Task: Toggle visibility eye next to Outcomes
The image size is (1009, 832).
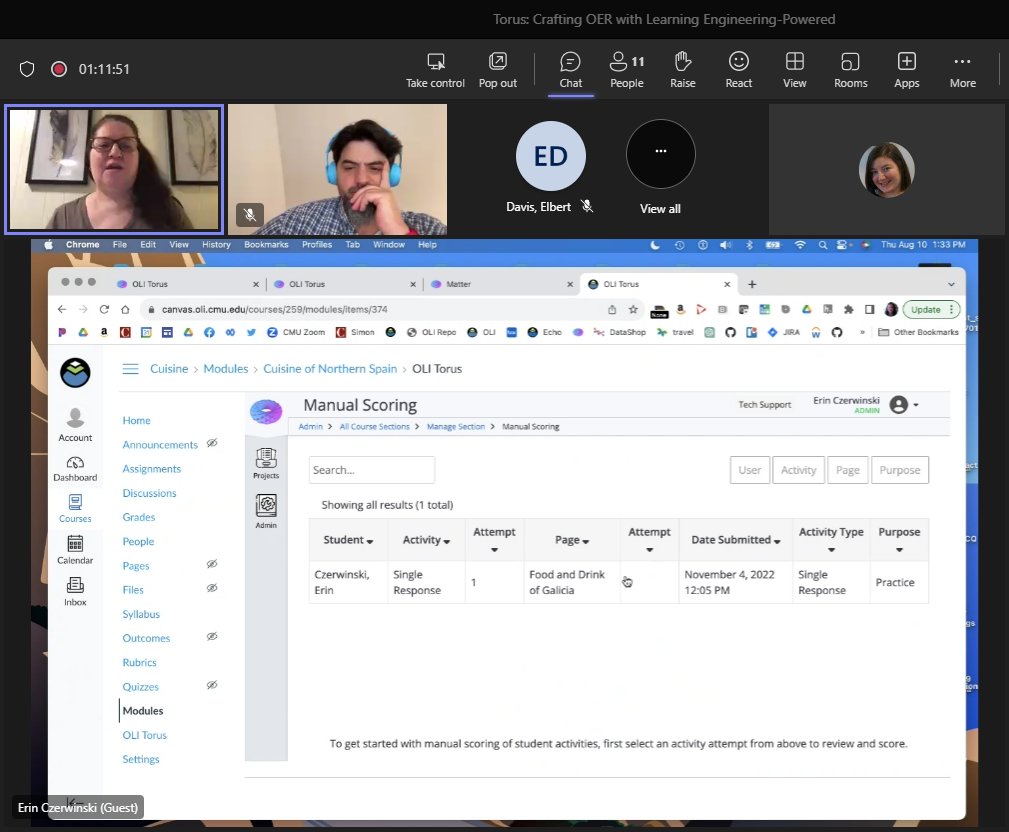Action: pos(212,636)
